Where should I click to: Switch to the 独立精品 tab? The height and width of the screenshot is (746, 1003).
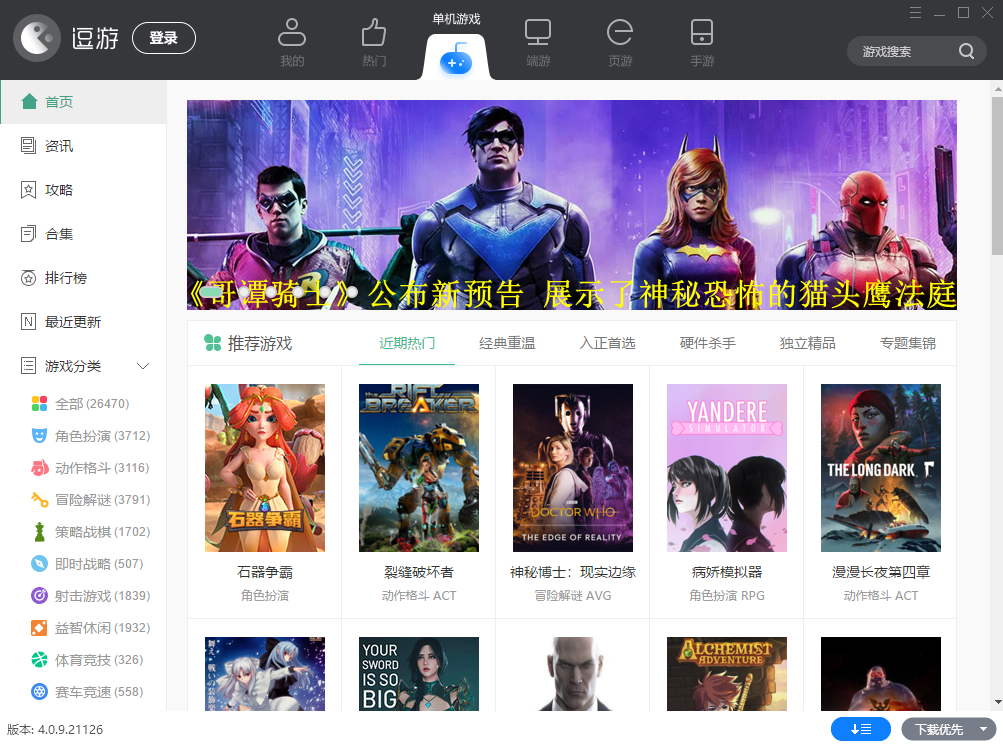[807, 343]
